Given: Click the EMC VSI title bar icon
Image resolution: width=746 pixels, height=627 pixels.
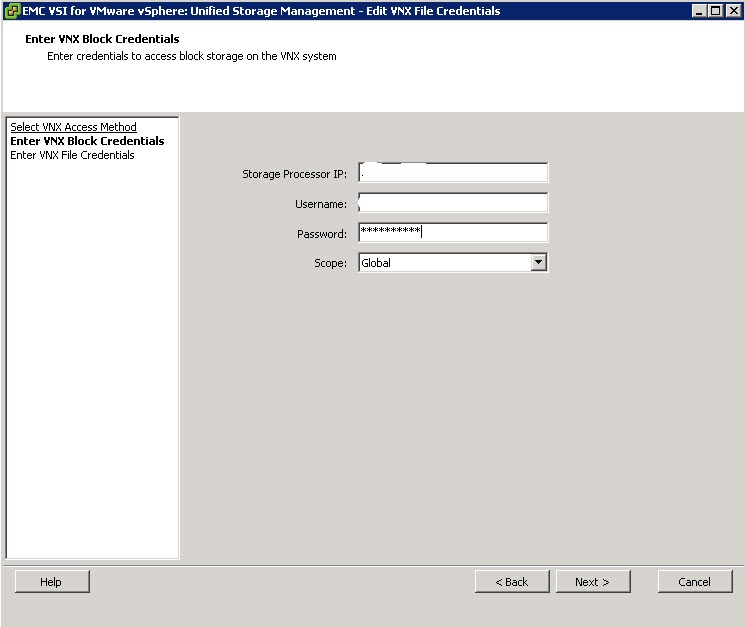Looking at the screenshot, I should (x=12, y=11).
